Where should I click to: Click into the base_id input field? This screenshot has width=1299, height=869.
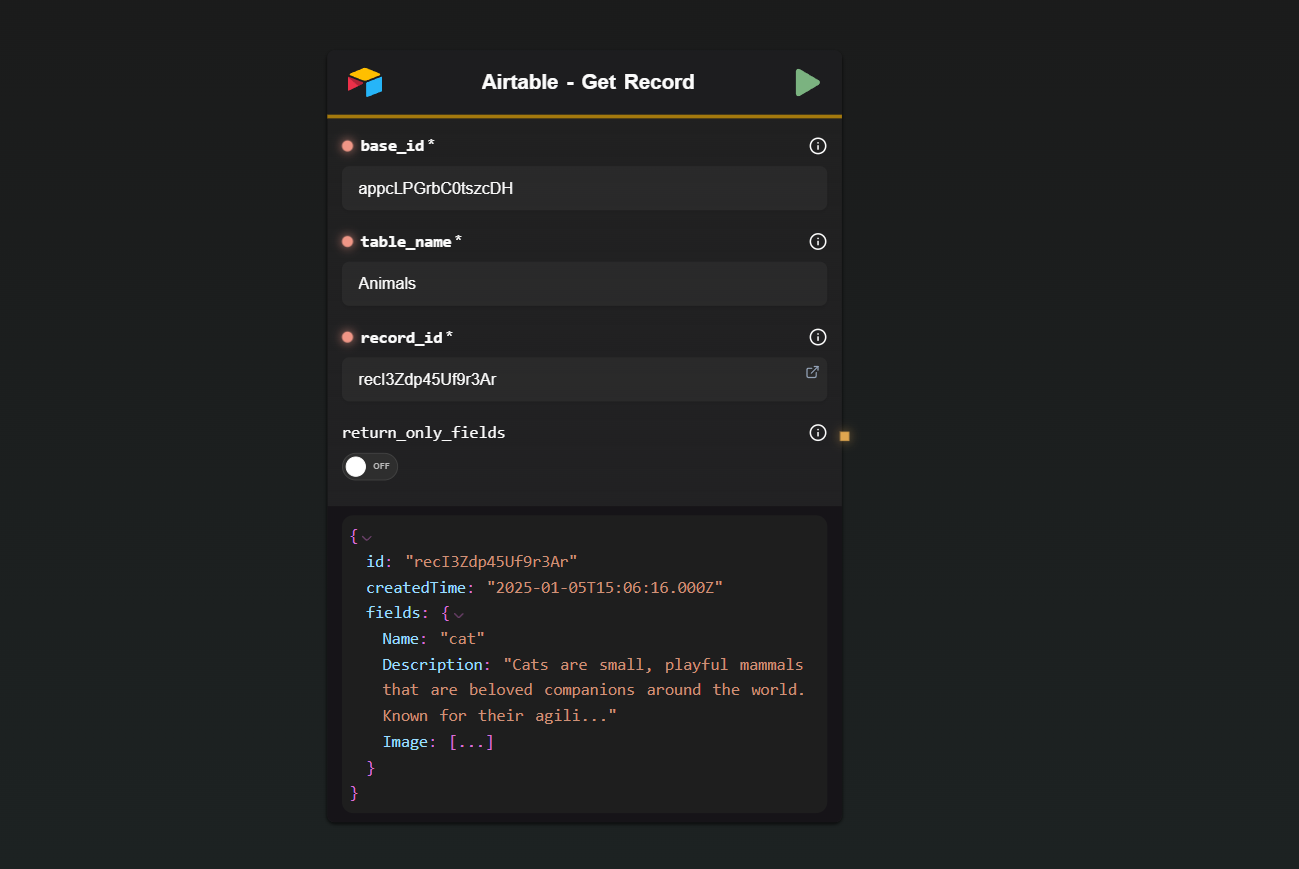point(584,188)
